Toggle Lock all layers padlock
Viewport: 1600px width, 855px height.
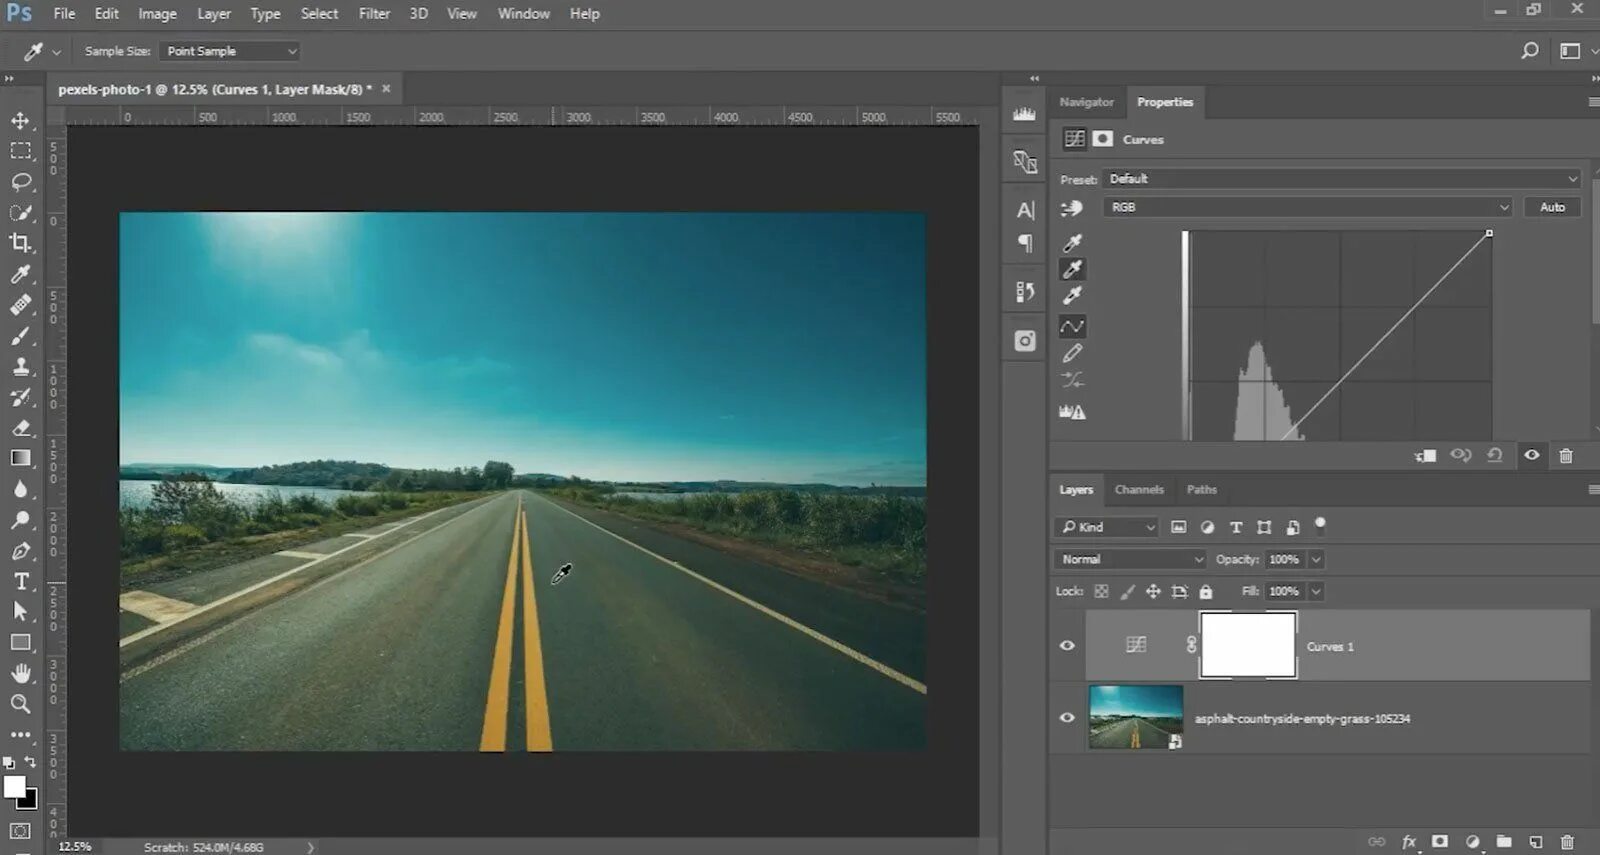tap(1205, 591)
